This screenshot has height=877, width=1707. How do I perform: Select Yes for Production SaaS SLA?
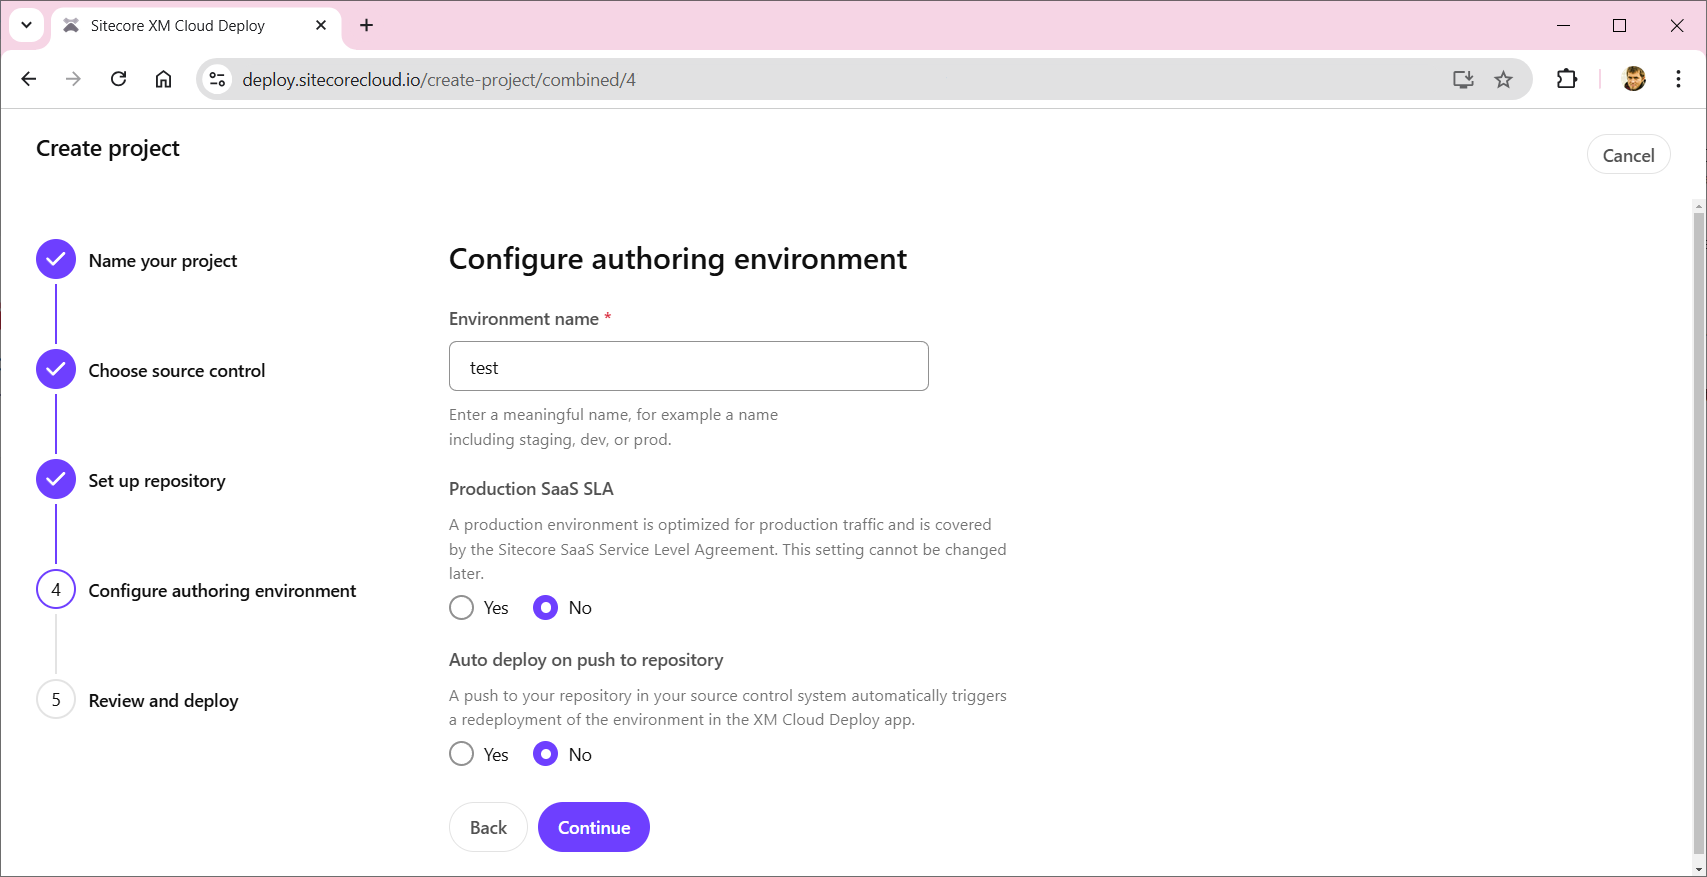(x=461, y=608)
